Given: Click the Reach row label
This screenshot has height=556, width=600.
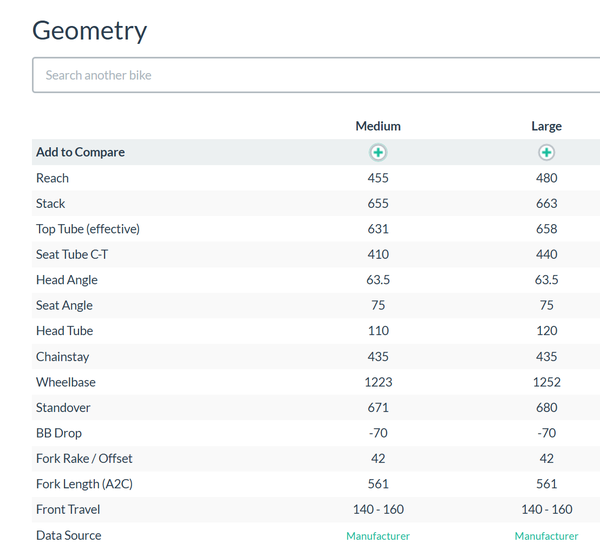Looking at the screenshot, I should point(52,178).
